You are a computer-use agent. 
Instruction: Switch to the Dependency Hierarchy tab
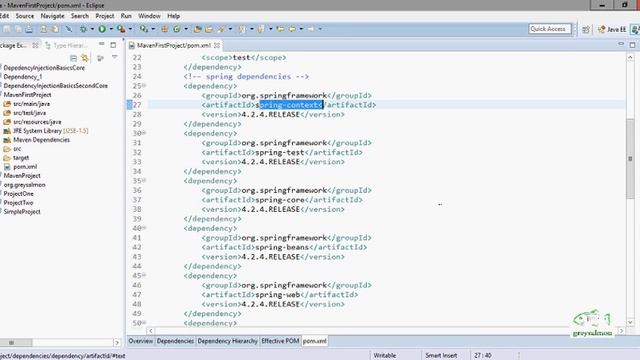pyautogui.click(x=227, y=341)
